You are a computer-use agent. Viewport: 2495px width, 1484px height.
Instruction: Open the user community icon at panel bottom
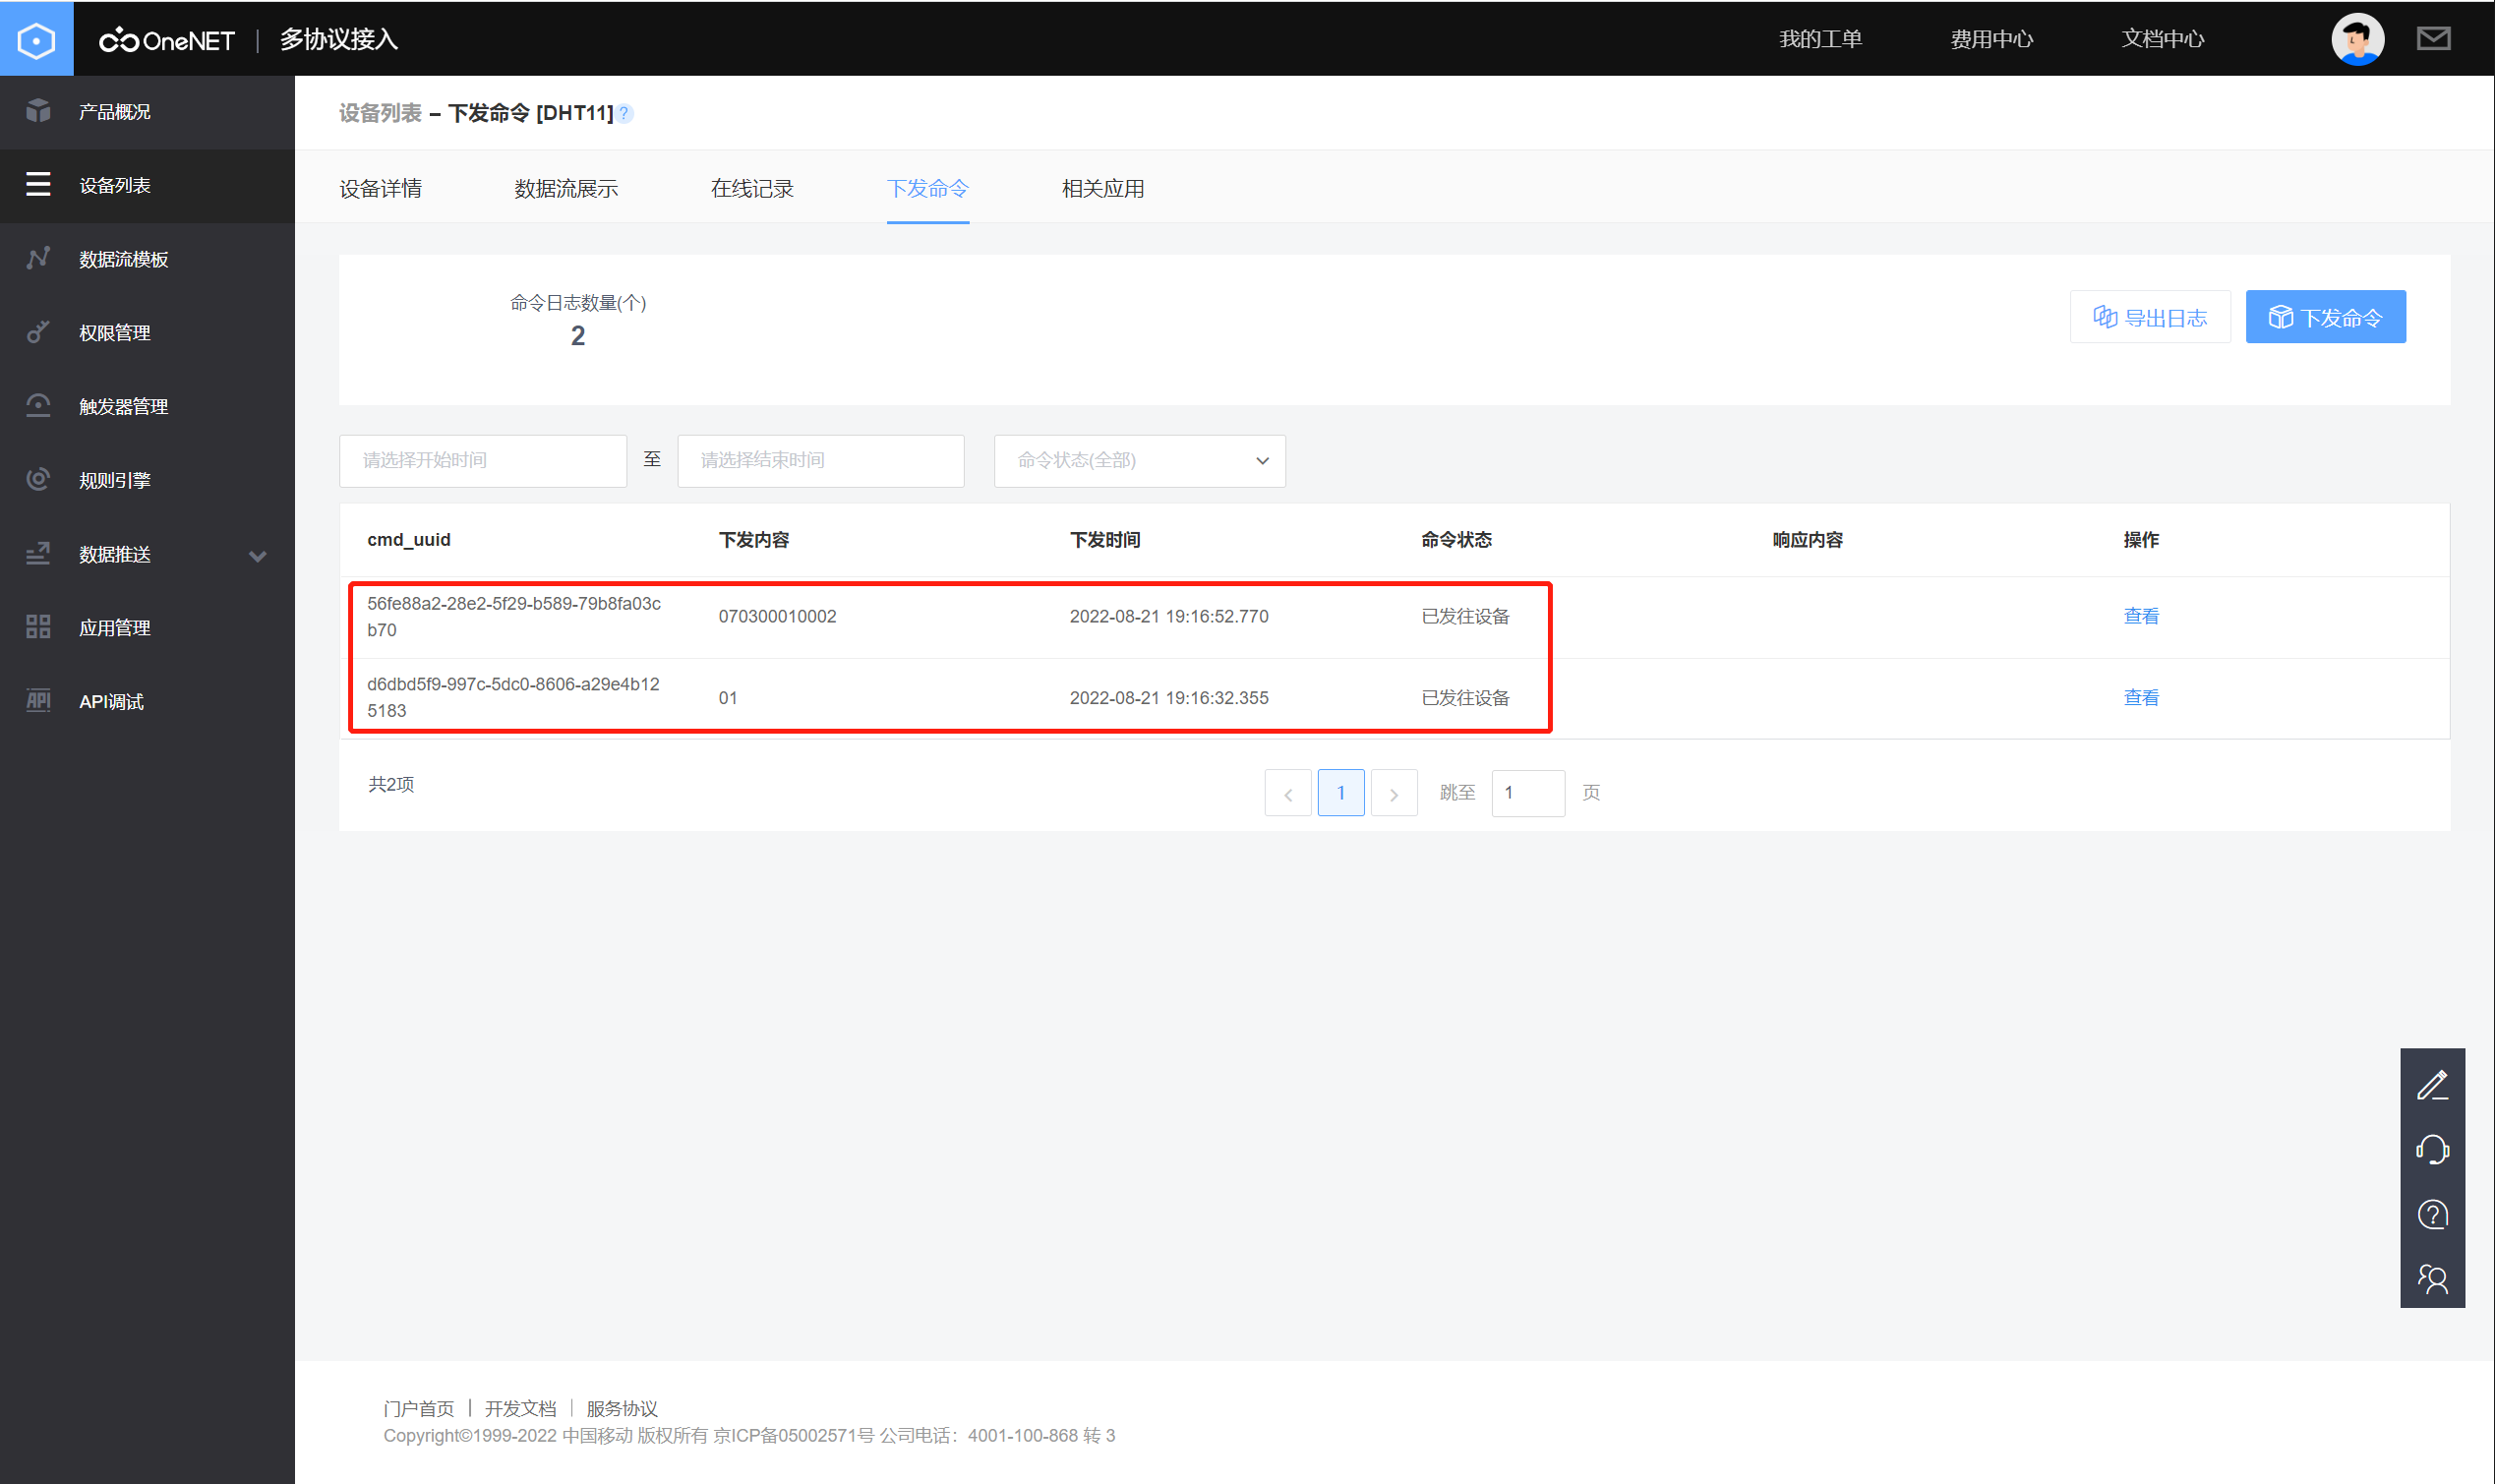tap(2432, 1279)
